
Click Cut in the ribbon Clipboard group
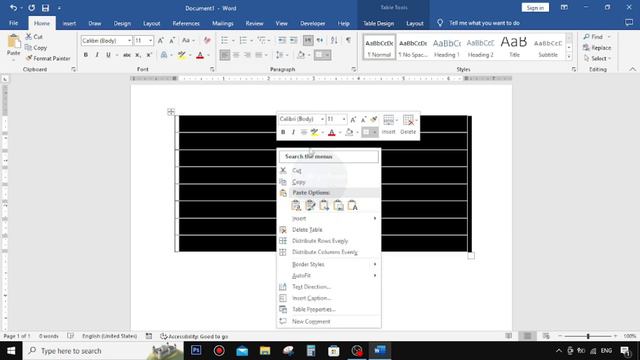coord(34,37)
